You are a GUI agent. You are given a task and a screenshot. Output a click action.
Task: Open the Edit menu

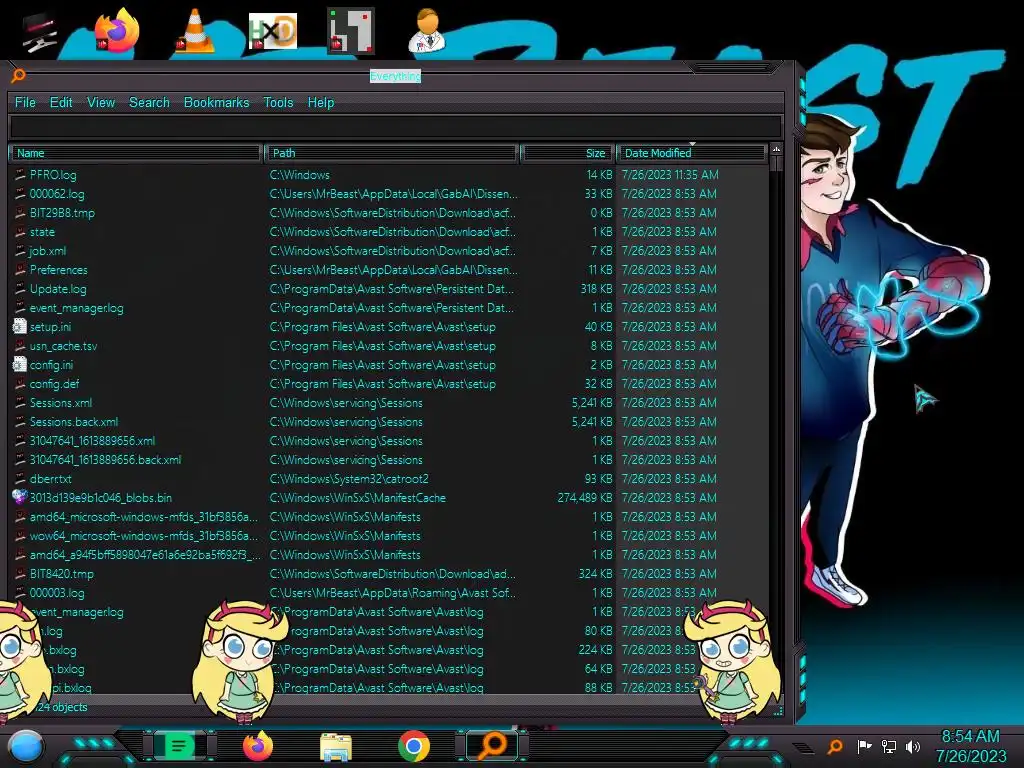[61, 103]
